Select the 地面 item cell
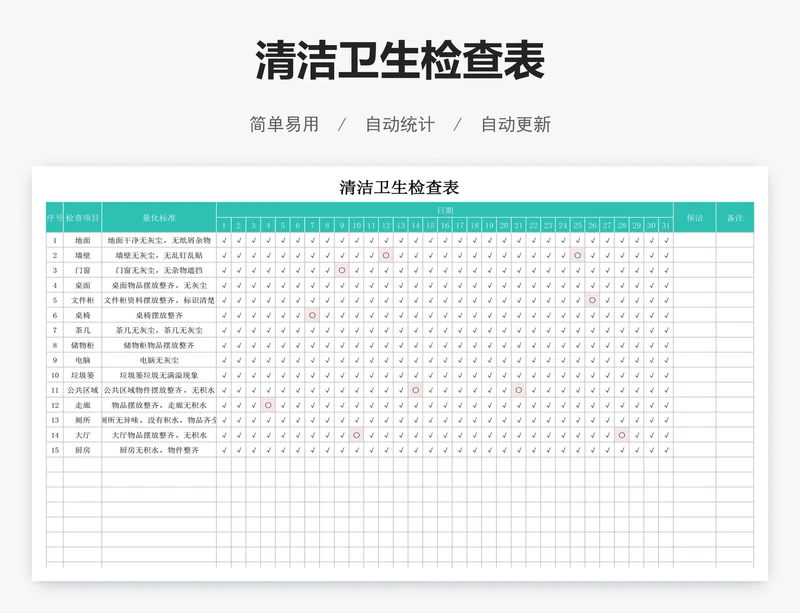The height and width of the screenshot is (613, 800). tap(83, 240)
